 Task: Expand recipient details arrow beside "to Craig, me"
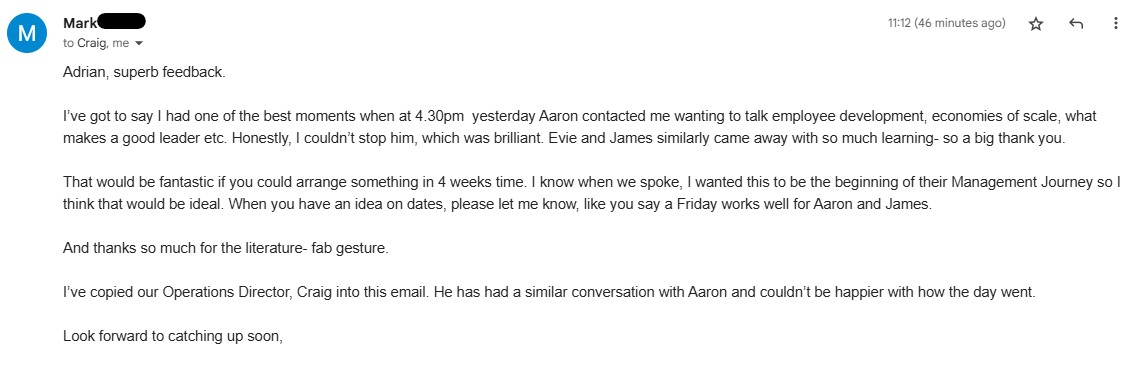(139, 43)
